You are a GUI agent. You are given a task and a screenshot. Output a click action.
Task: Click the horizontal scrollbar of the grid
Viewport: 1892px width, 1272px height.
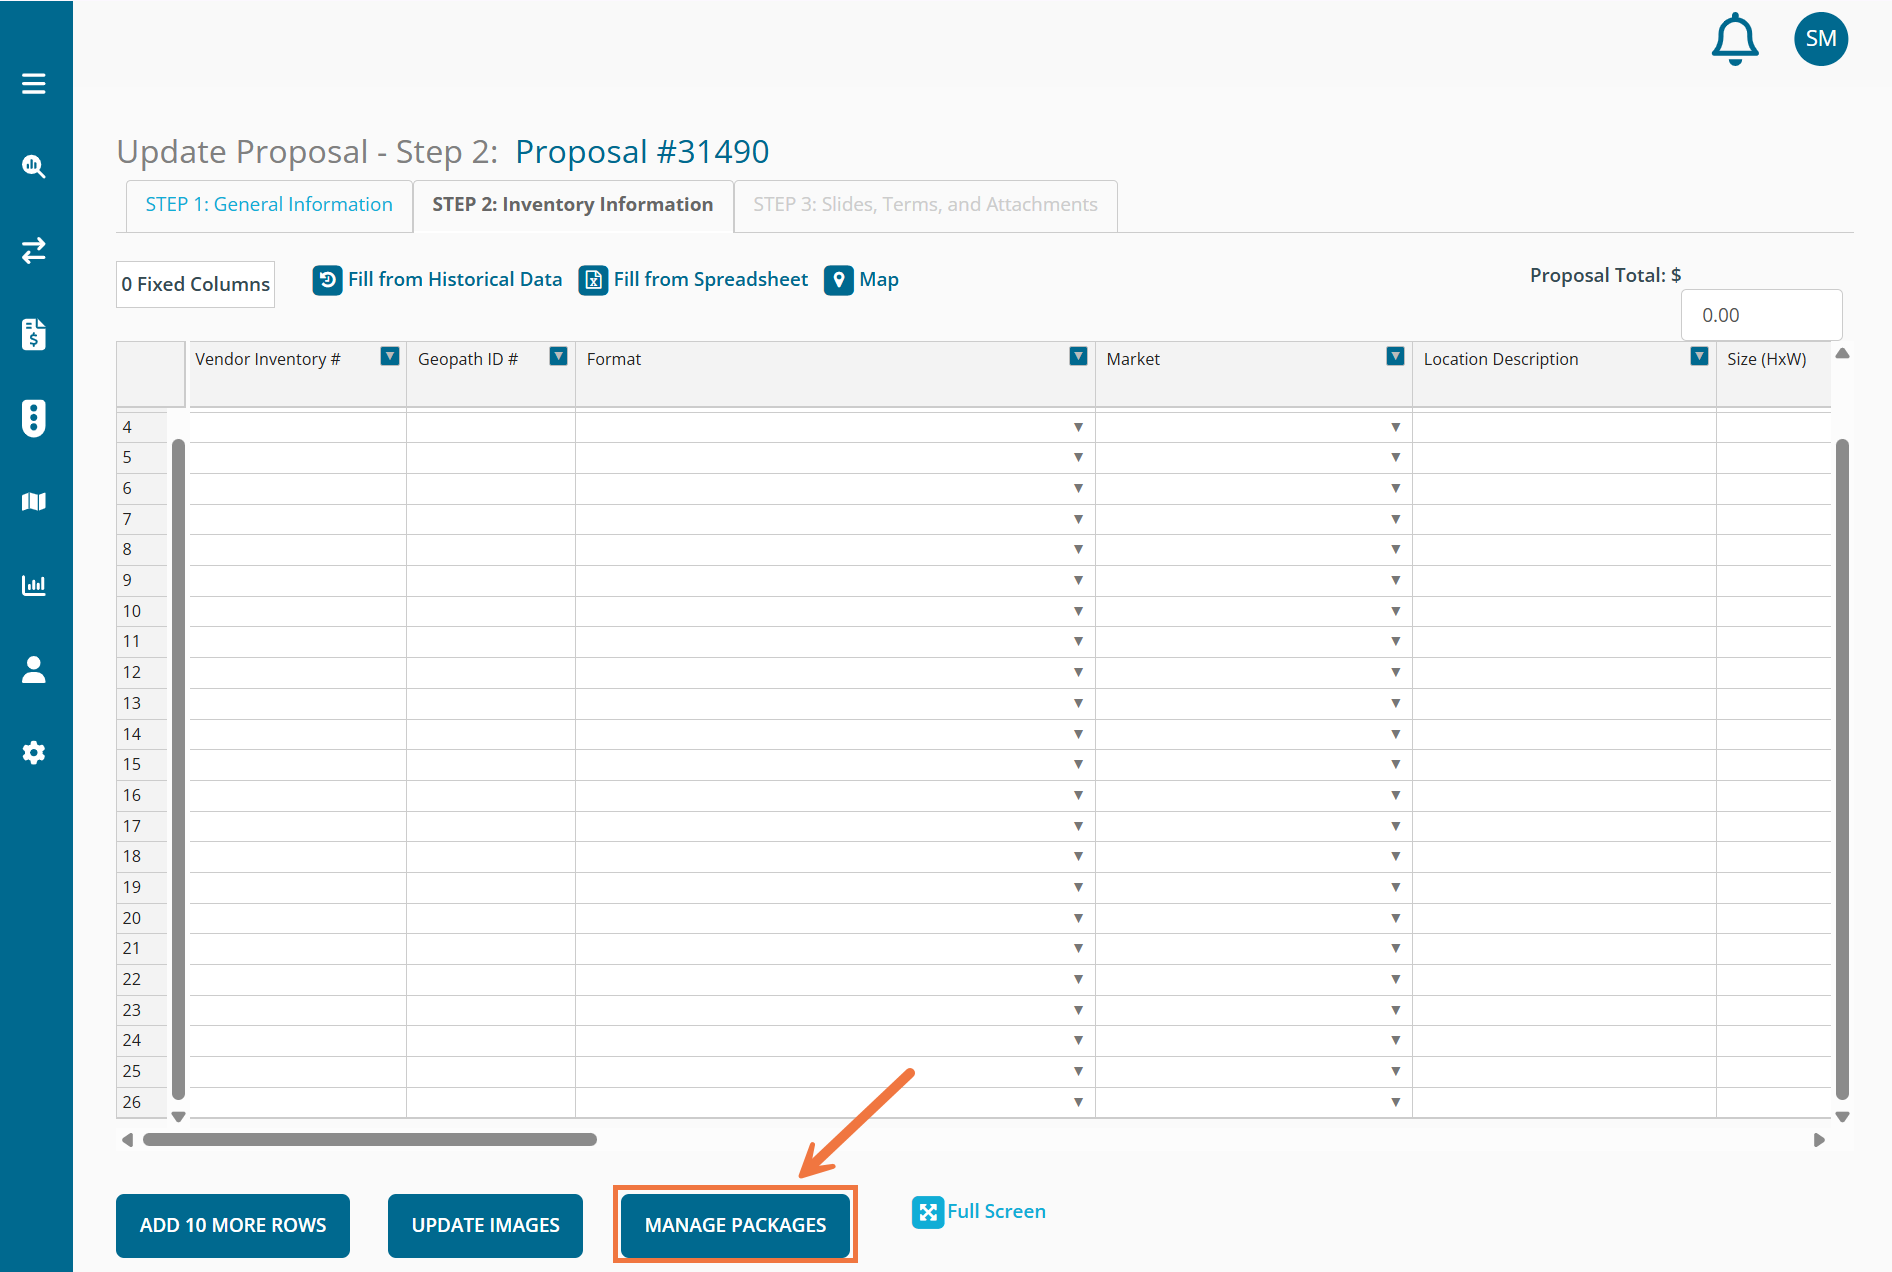click(x=370, y=1140)
